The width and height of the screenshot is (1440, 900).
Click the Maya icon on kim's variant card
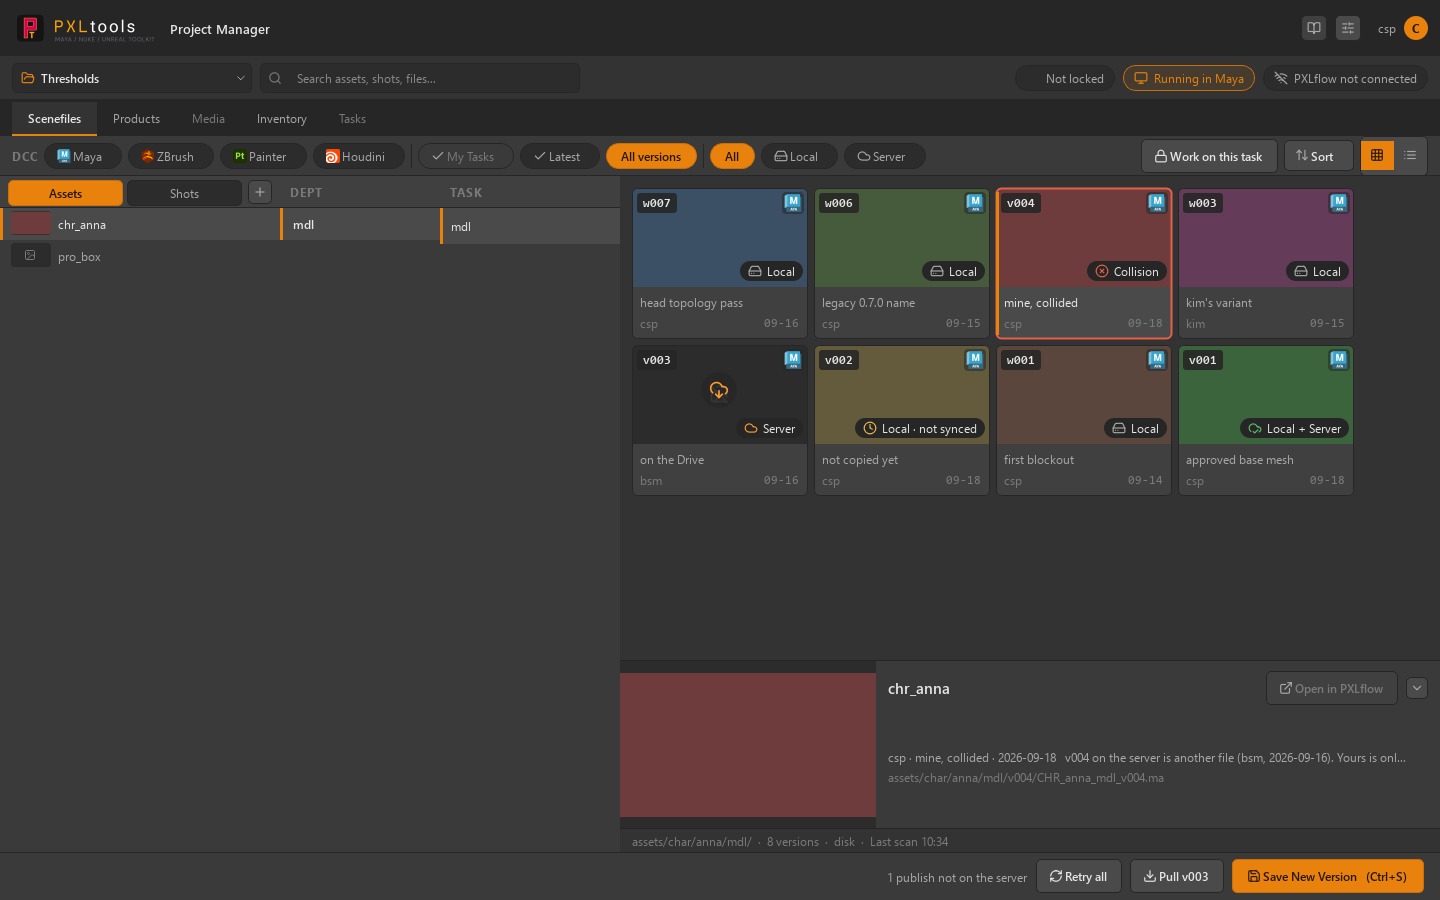point(1339,203)
